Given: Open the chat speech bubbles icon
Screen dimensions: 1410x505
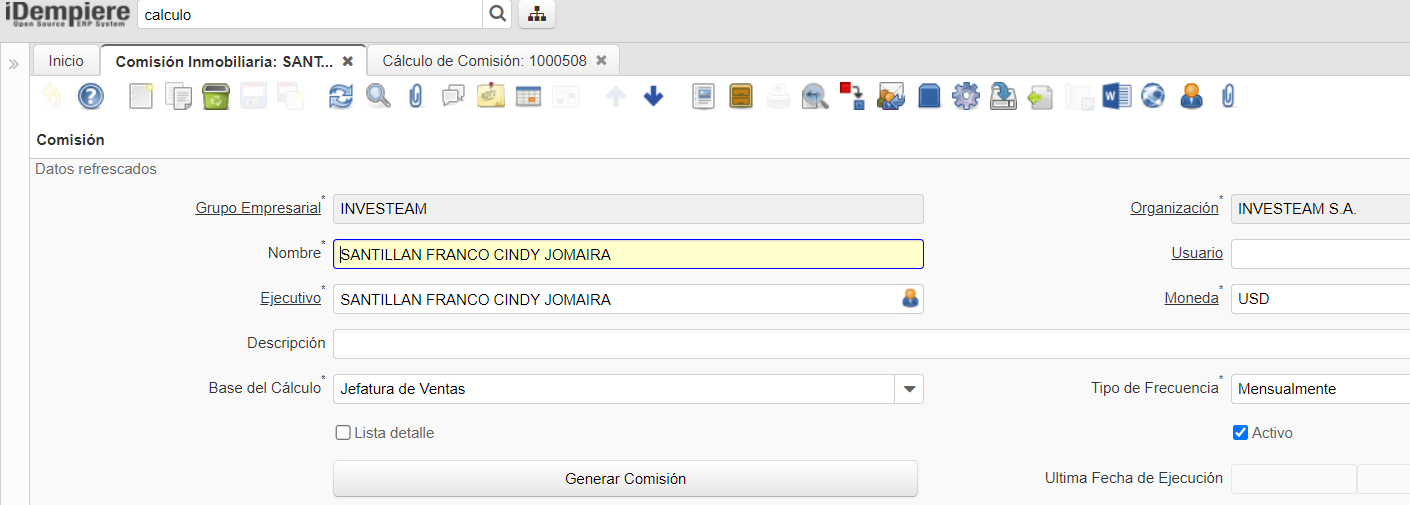Looking at the screenshot, I should [x=453, y=96].
